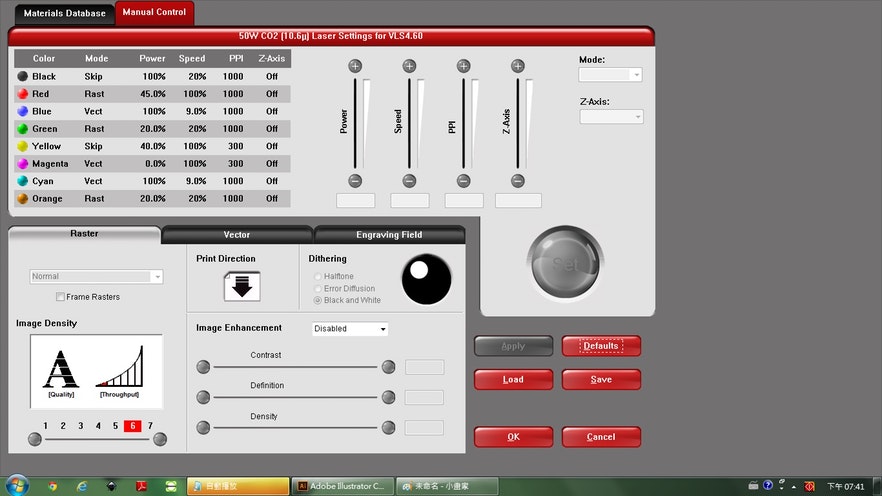The width and height of the screenshot is (882, 496).
Task: Set image density to level 4
Action: click(x=98, y=426)
